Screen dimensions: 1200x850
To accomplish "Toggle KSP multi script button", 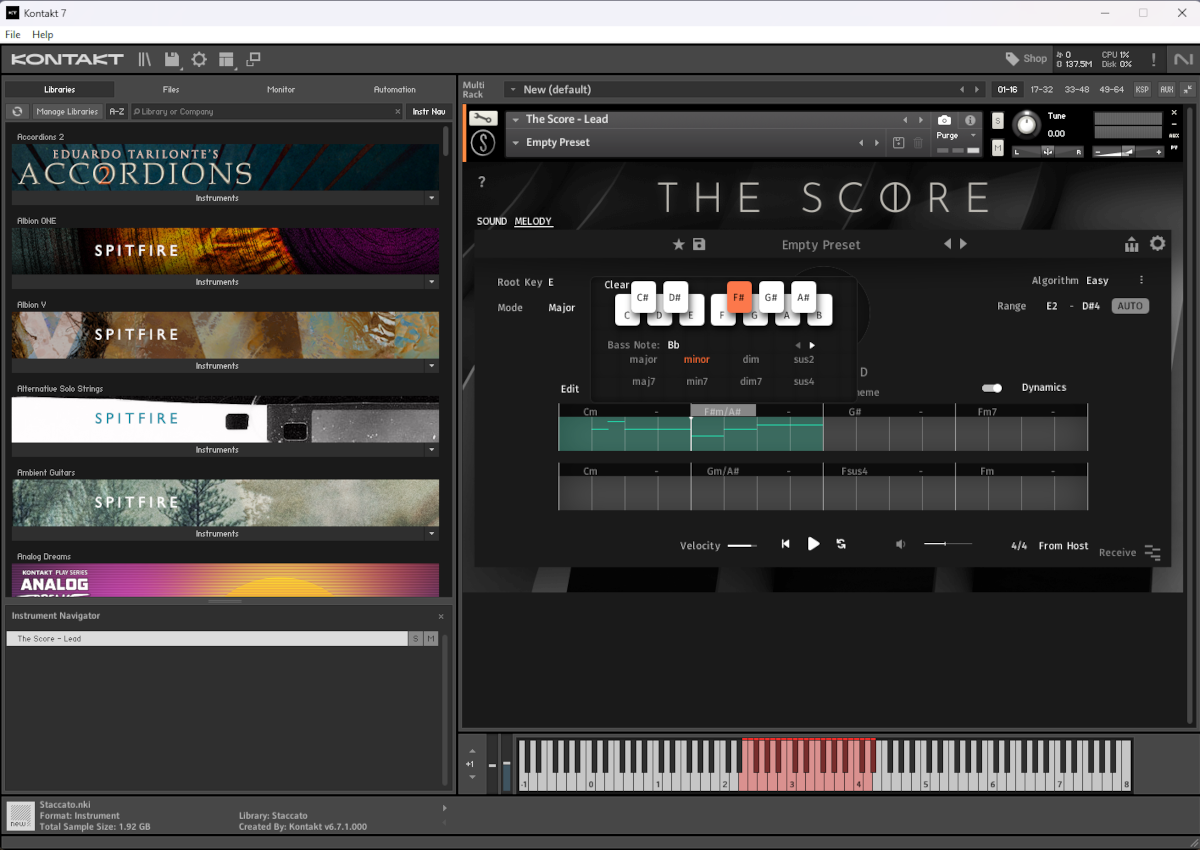I will click(x=1142, y=90).
